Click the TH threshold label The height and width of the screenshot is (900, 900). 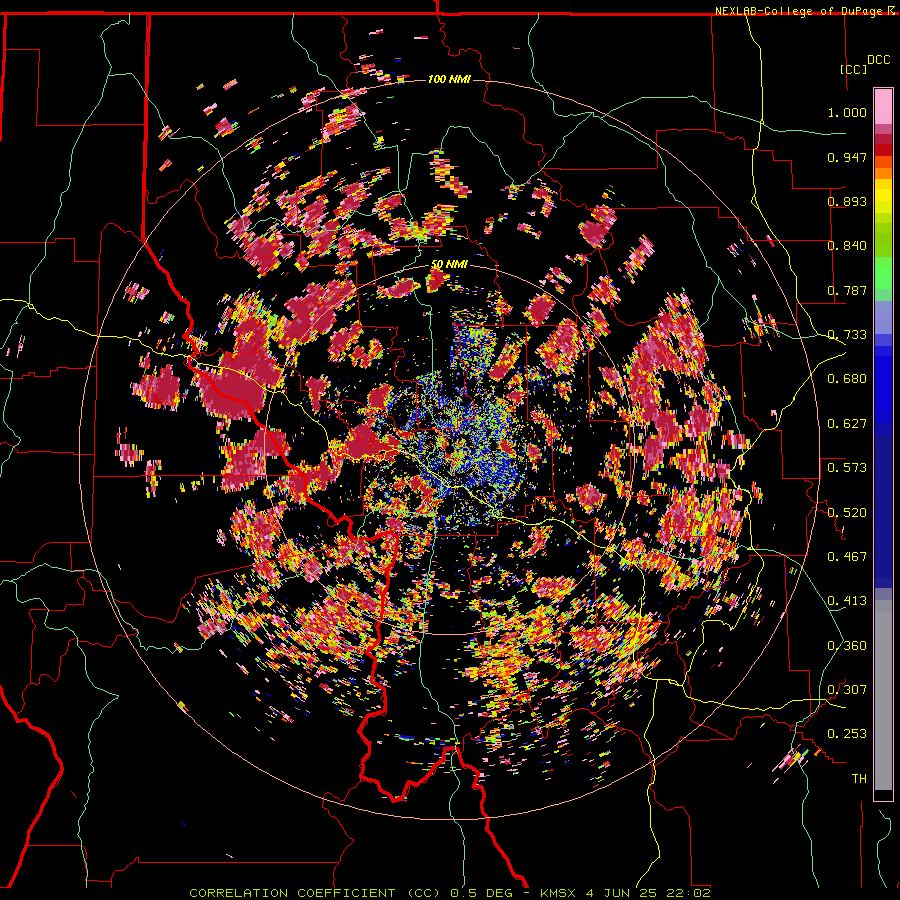click(x=859, y=779)
